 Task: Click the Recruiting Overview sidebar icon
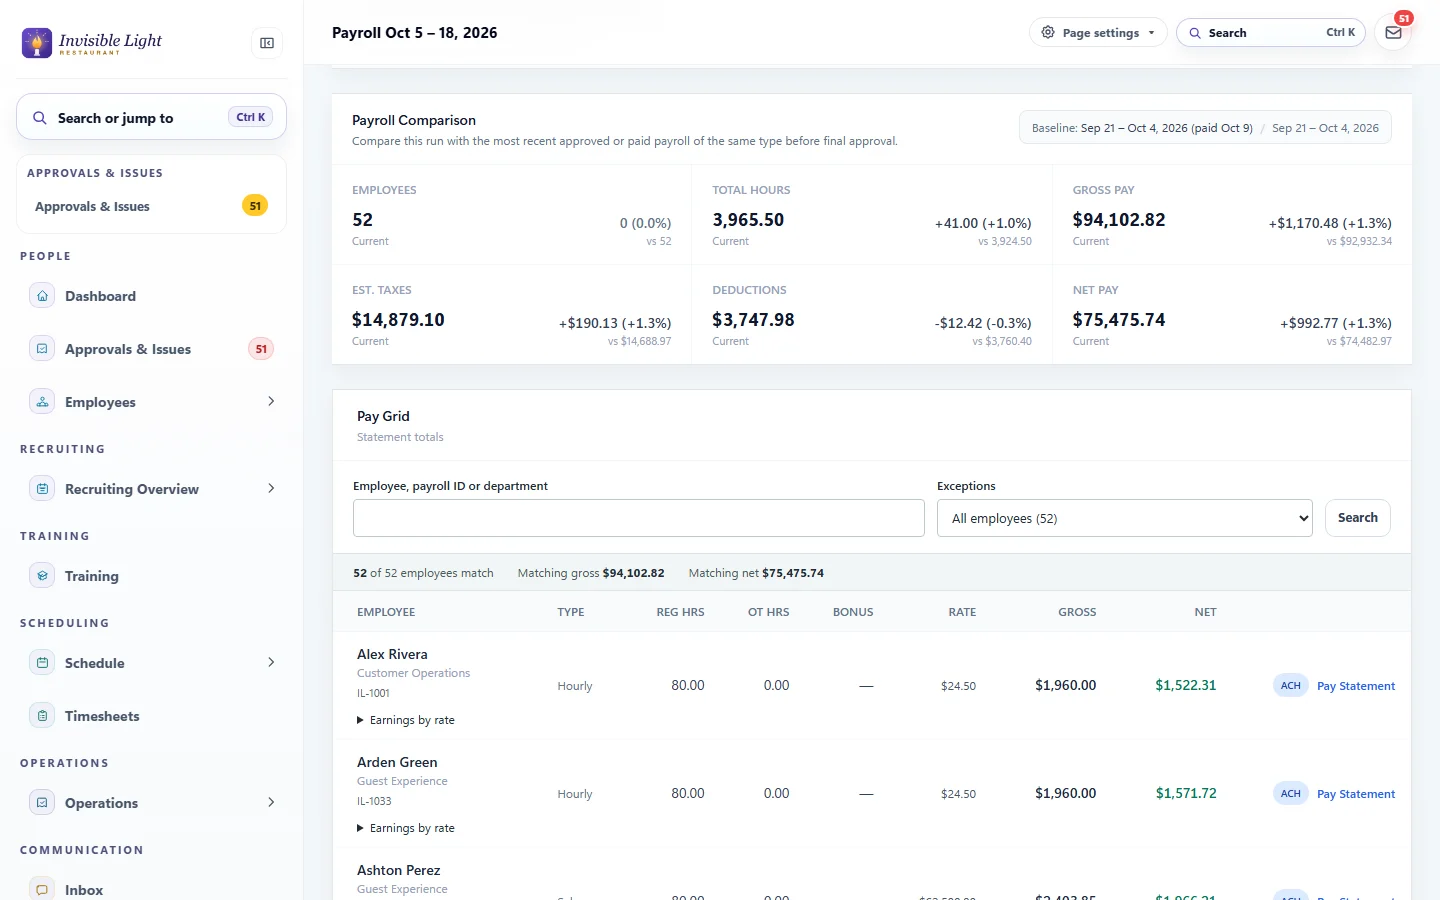point(42,489)
